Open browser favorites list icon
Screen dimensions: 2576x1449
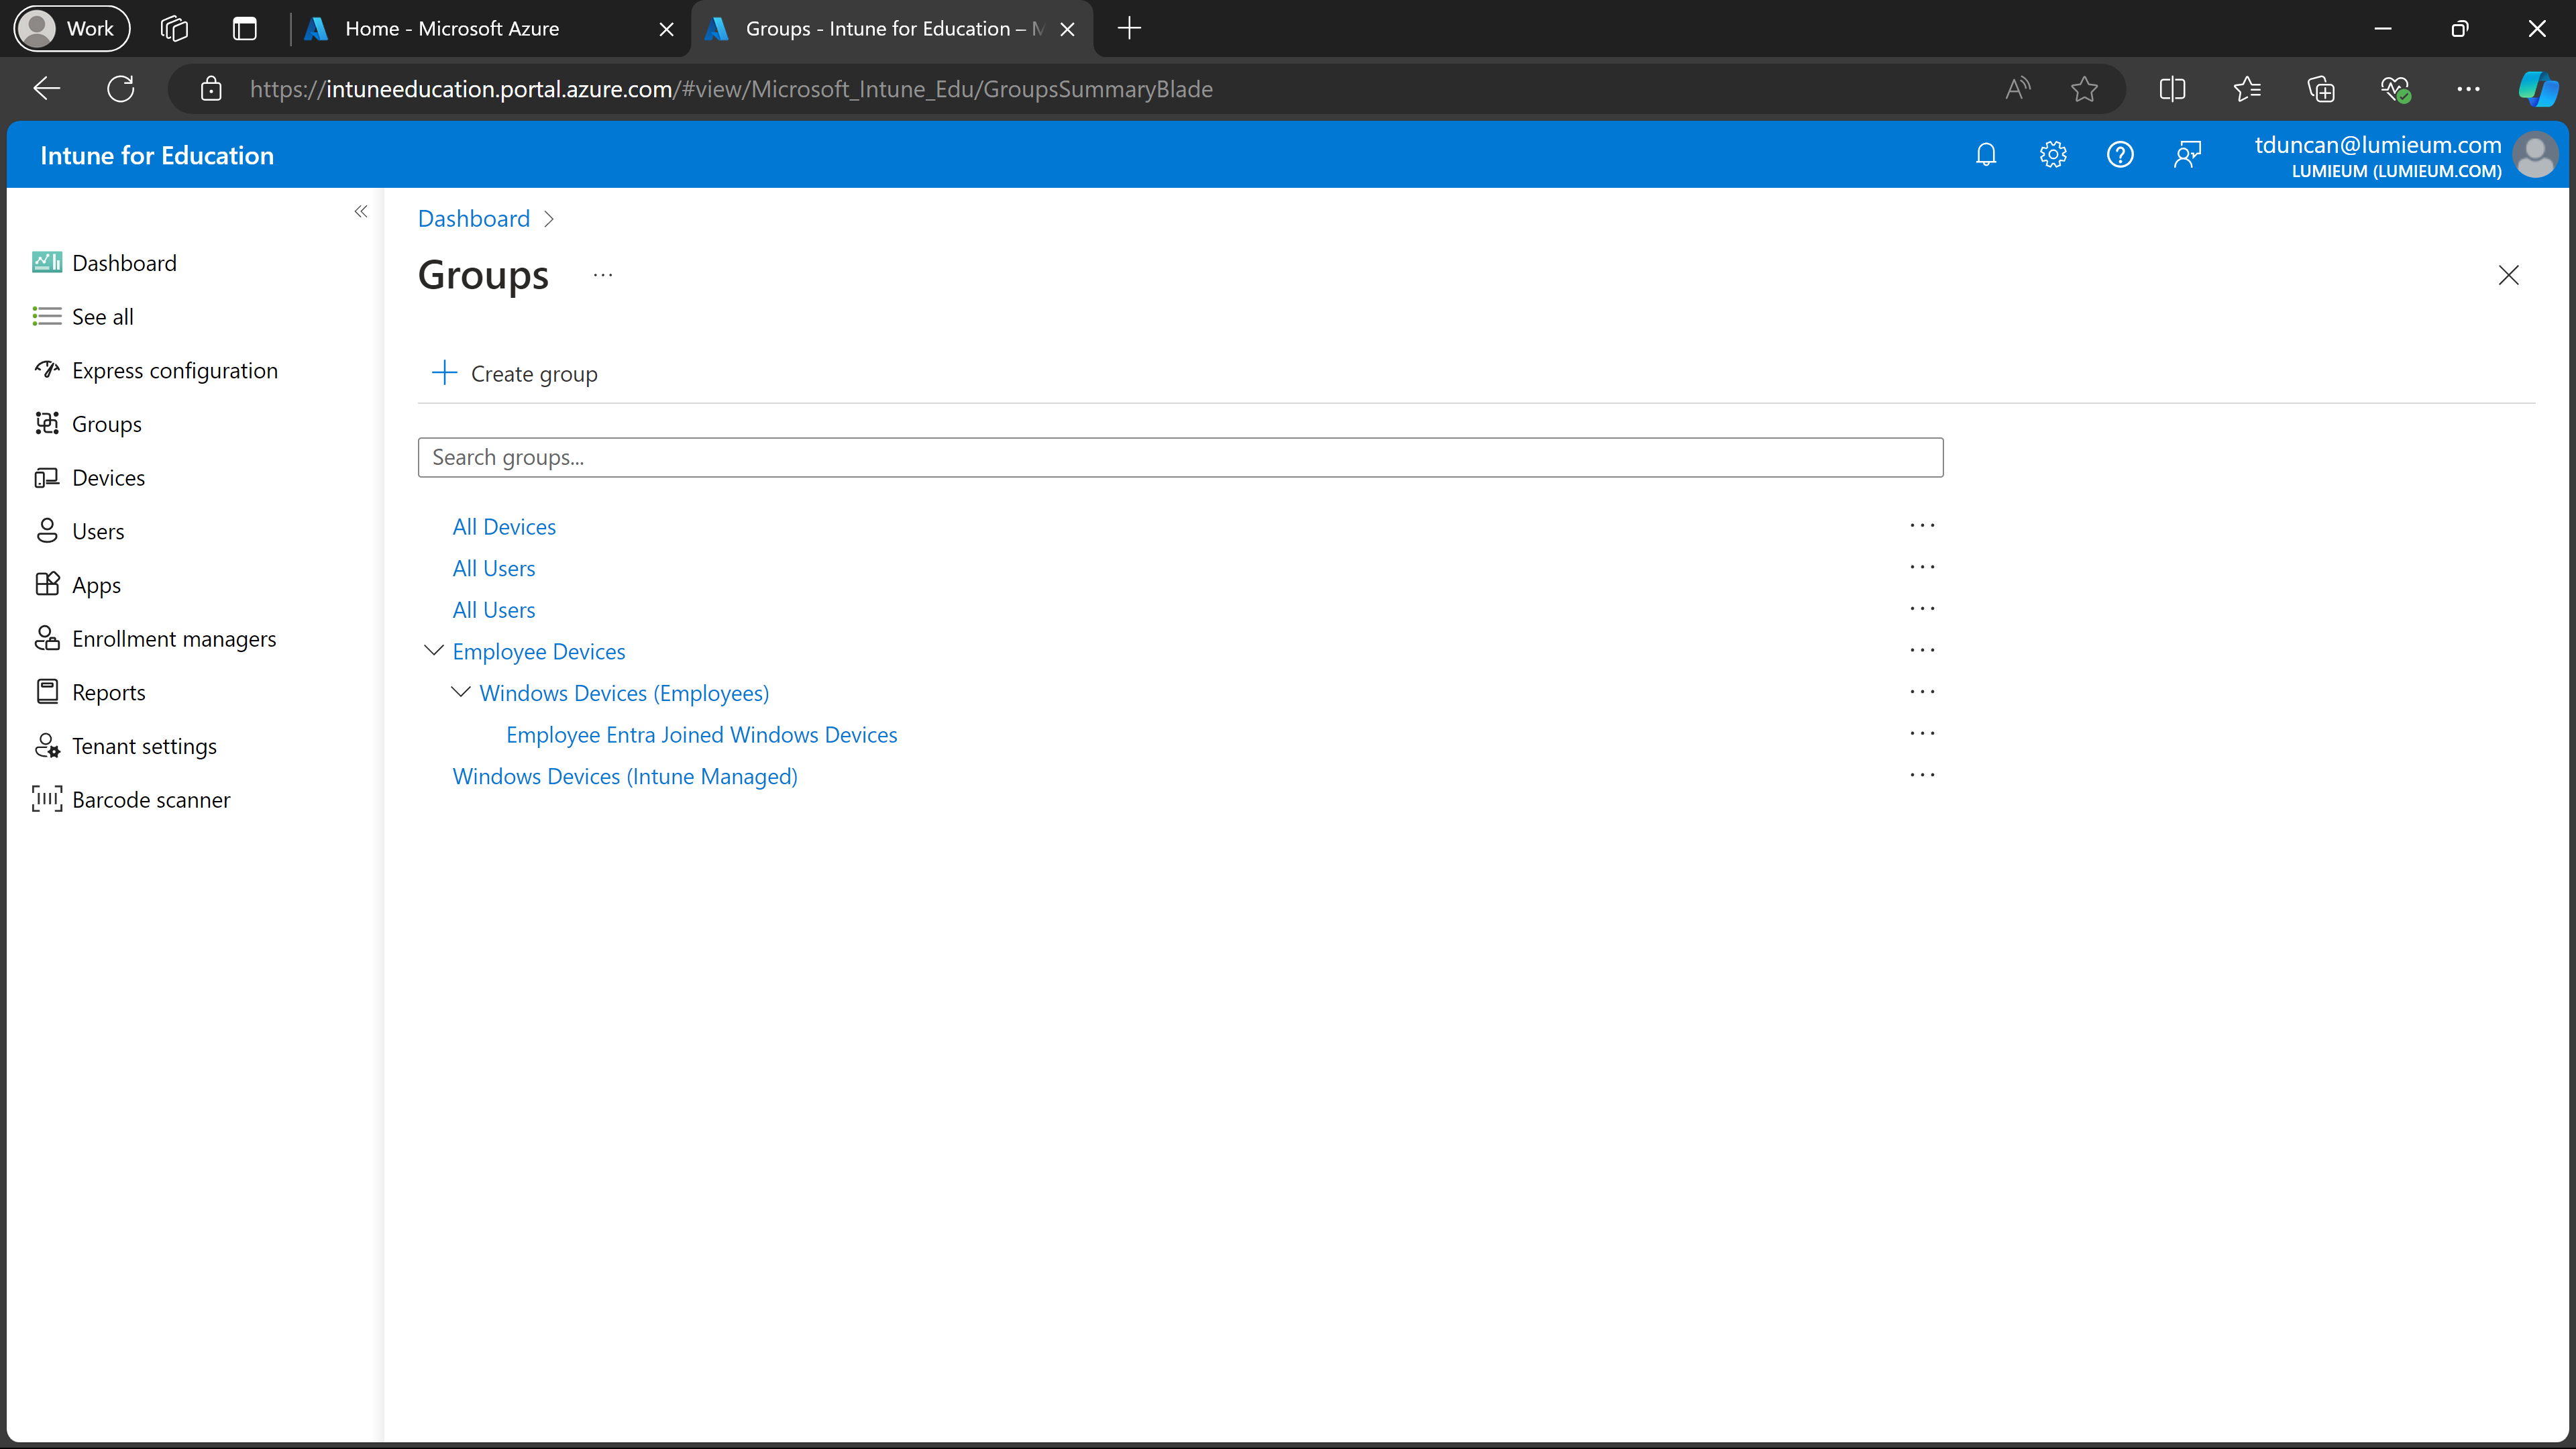coord(2246,89)
